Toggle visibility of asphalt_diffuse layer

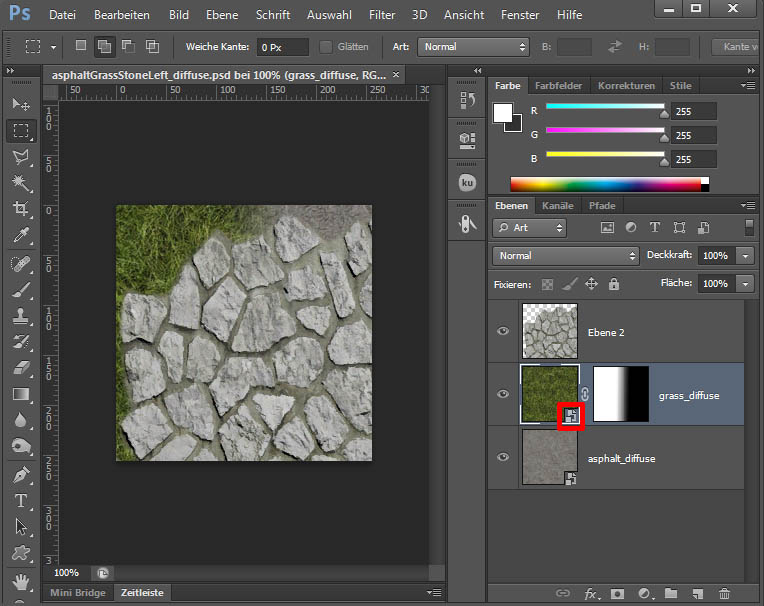[x=504, y=458]
